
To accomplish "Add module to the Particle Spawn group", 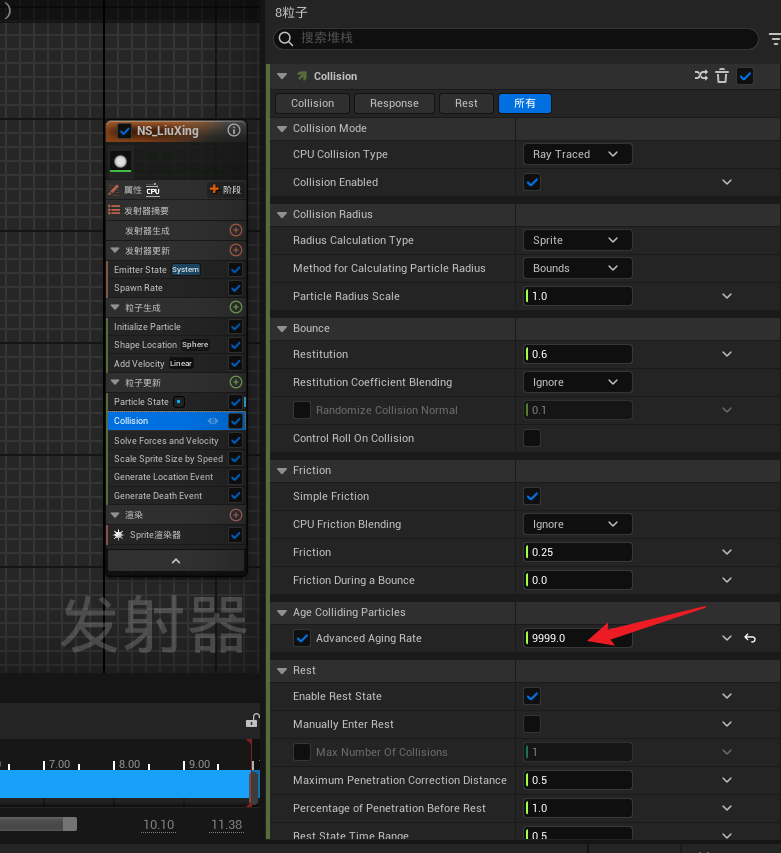I will (235, 307).
